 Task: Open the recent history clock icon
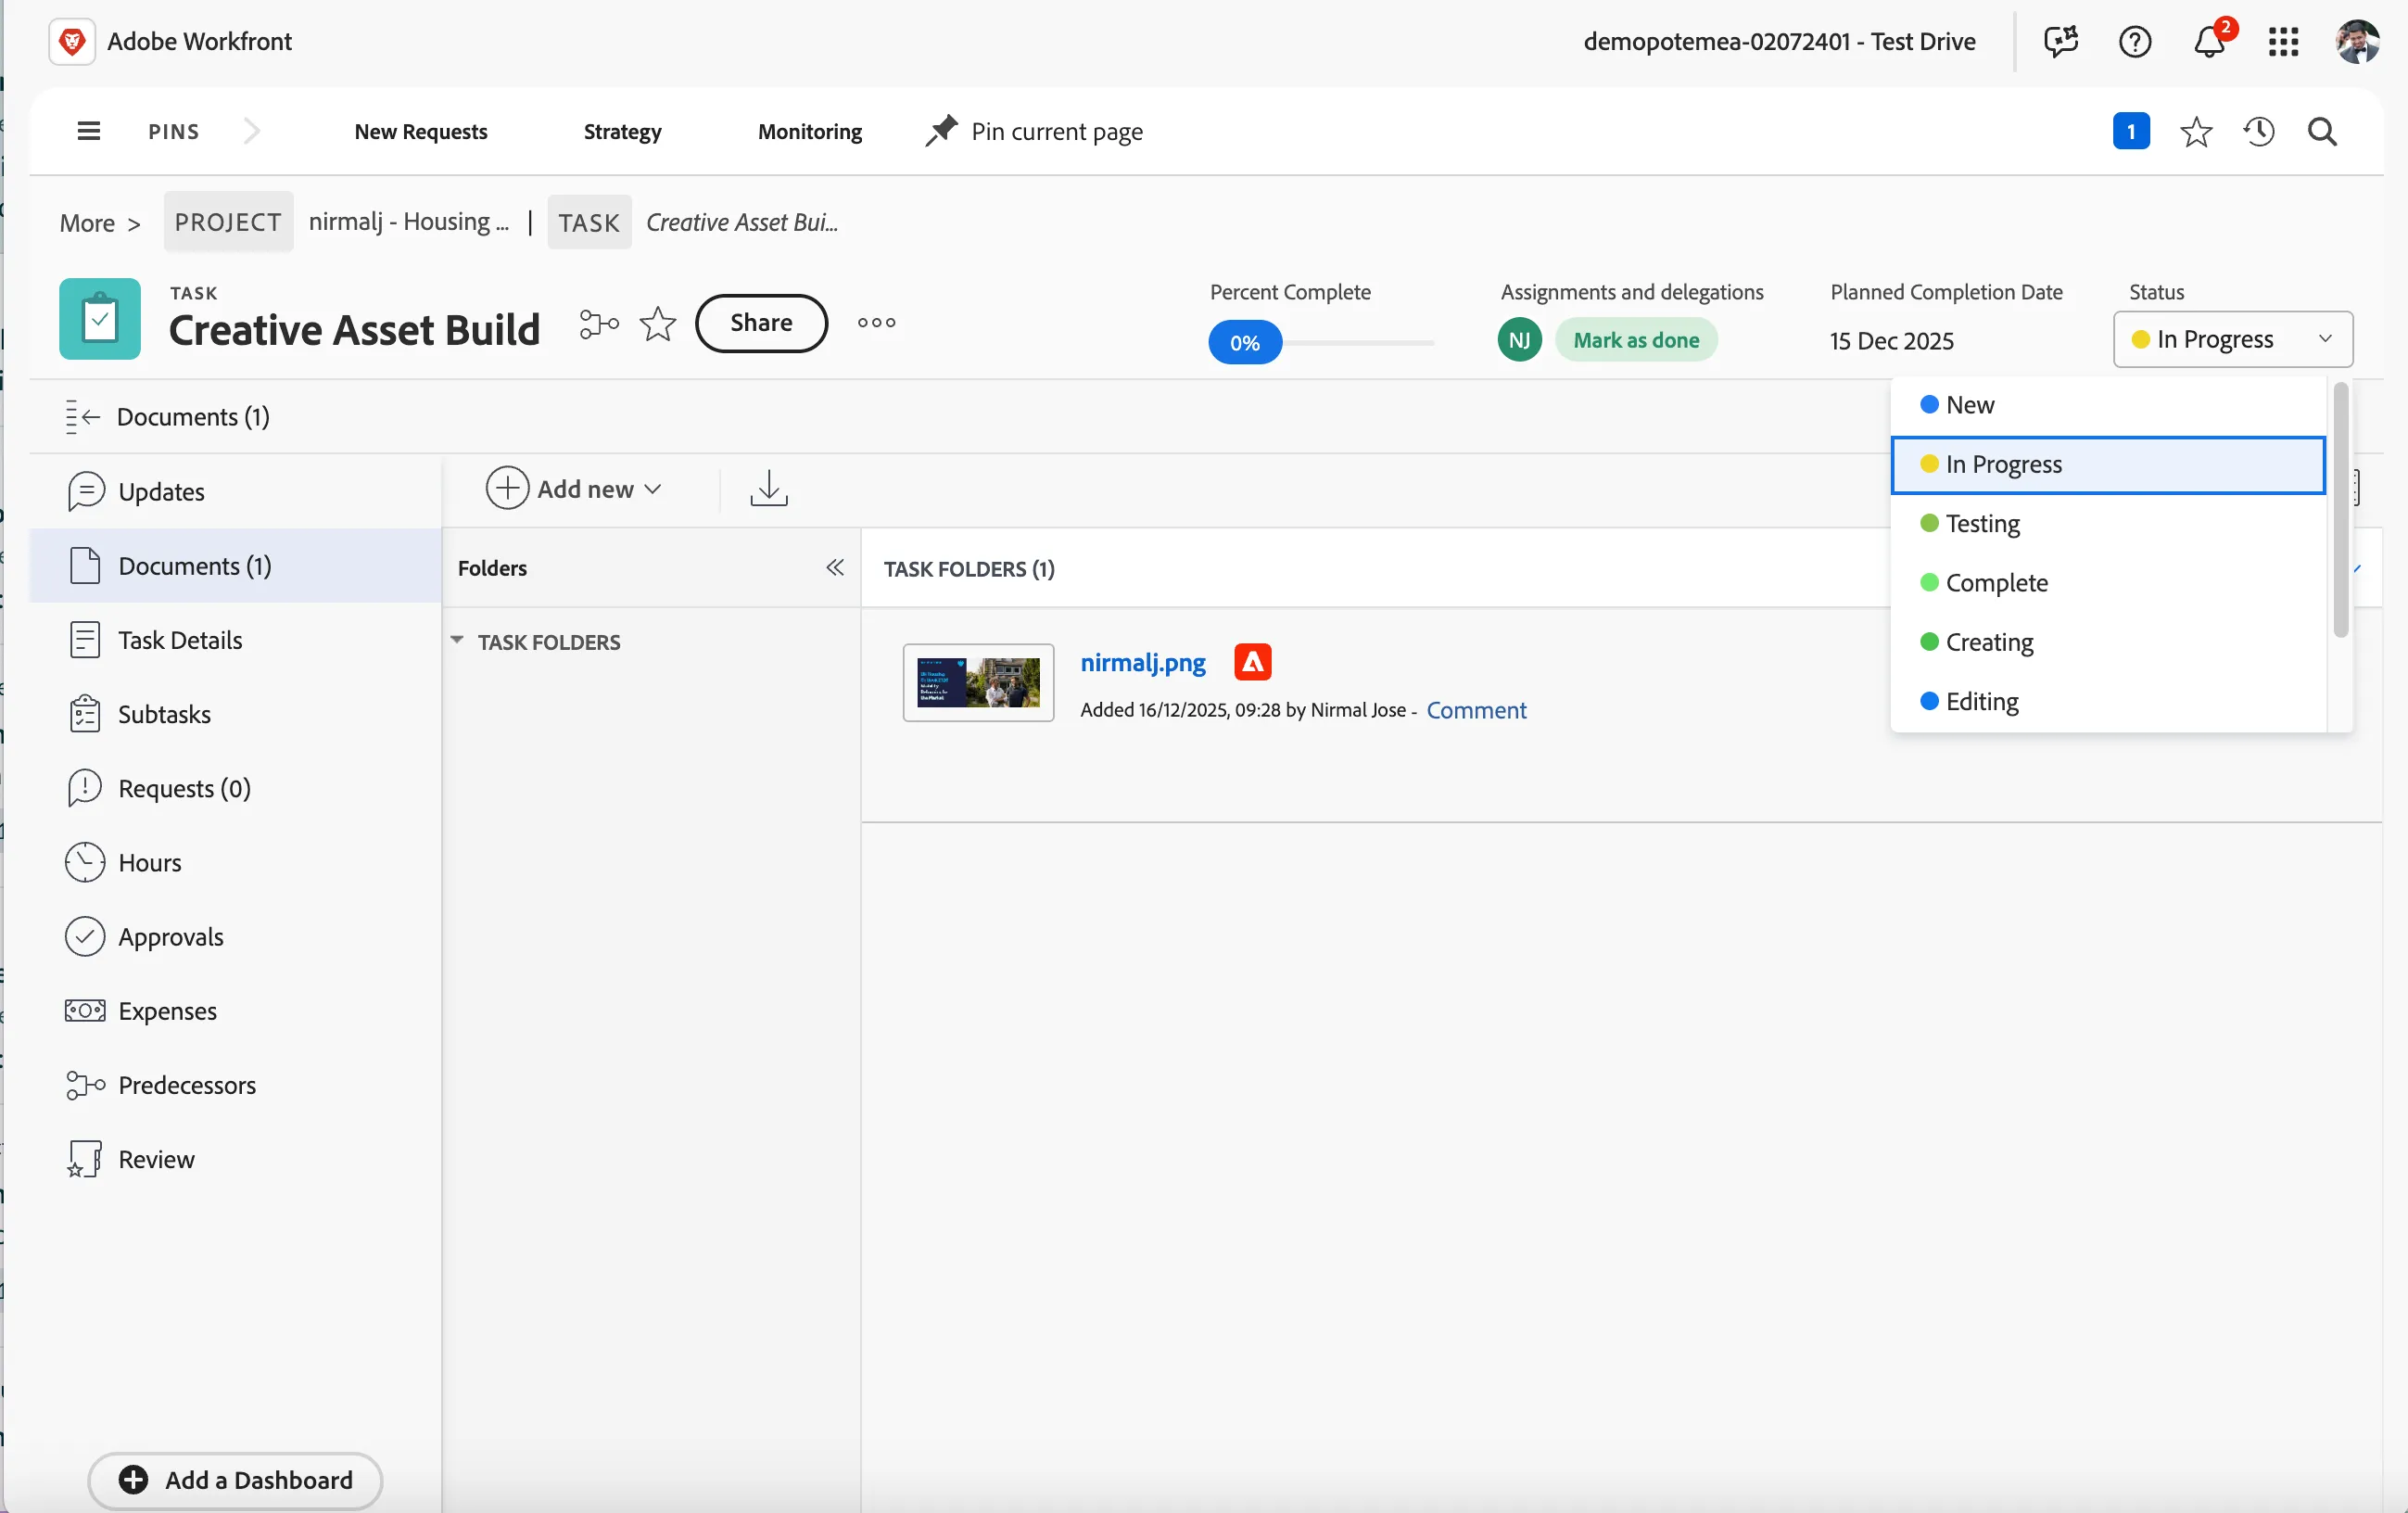[2259, 132]
